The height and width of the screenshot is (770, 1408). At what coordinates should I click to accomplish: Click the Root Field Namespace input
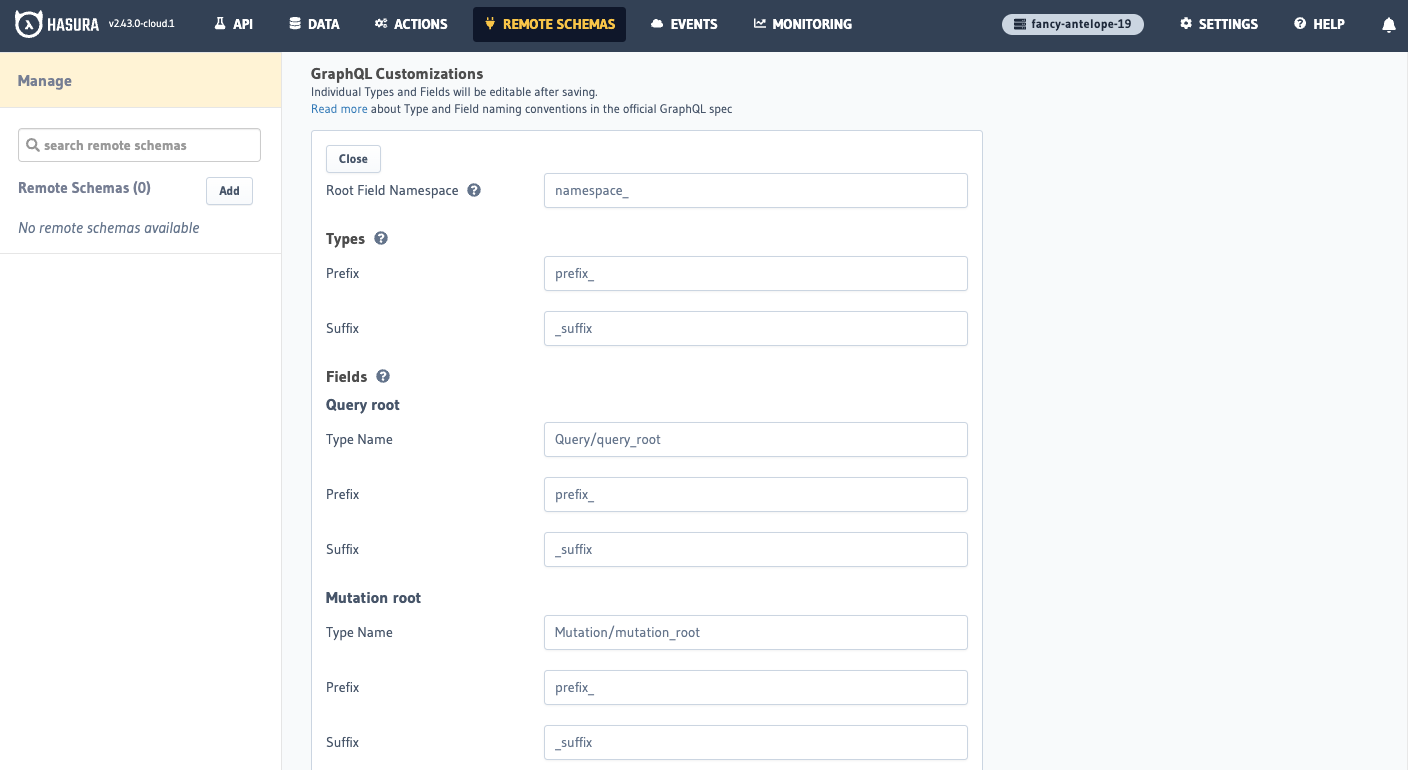click(755, 190)
